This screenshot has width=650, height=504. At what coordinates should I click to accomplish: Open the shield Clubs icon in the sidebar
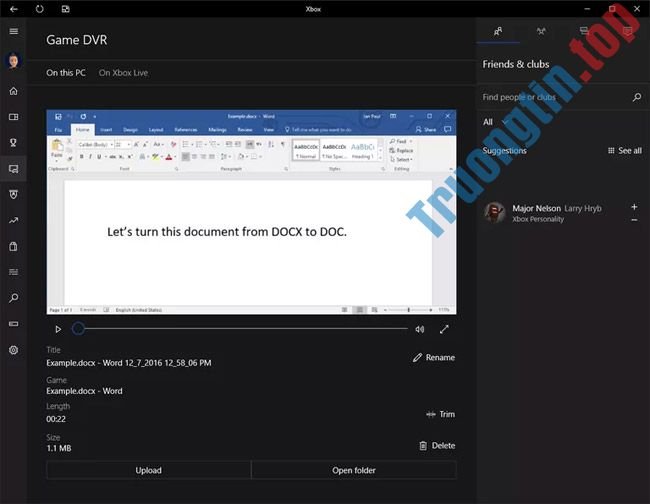click(x=13, y=194)
